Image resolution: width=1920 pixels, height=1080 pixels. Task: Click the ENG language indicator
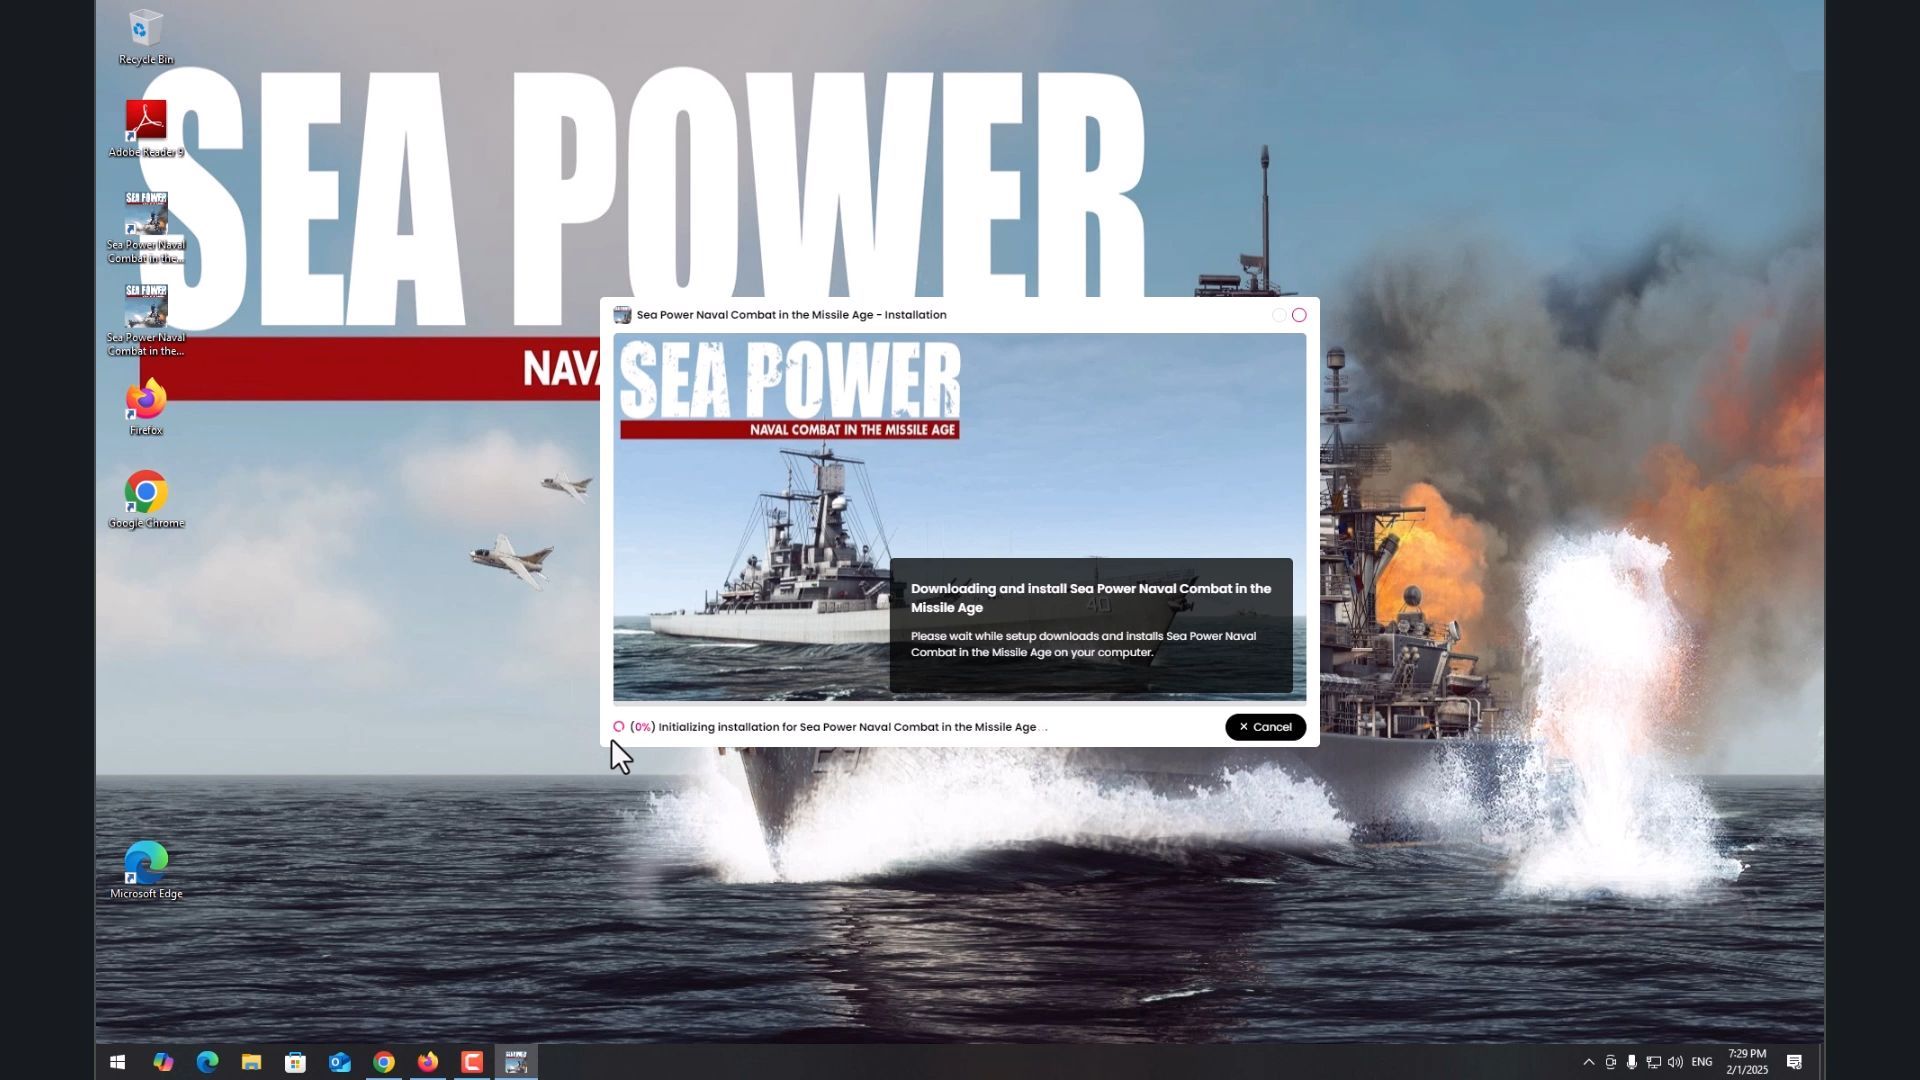1702,1062
